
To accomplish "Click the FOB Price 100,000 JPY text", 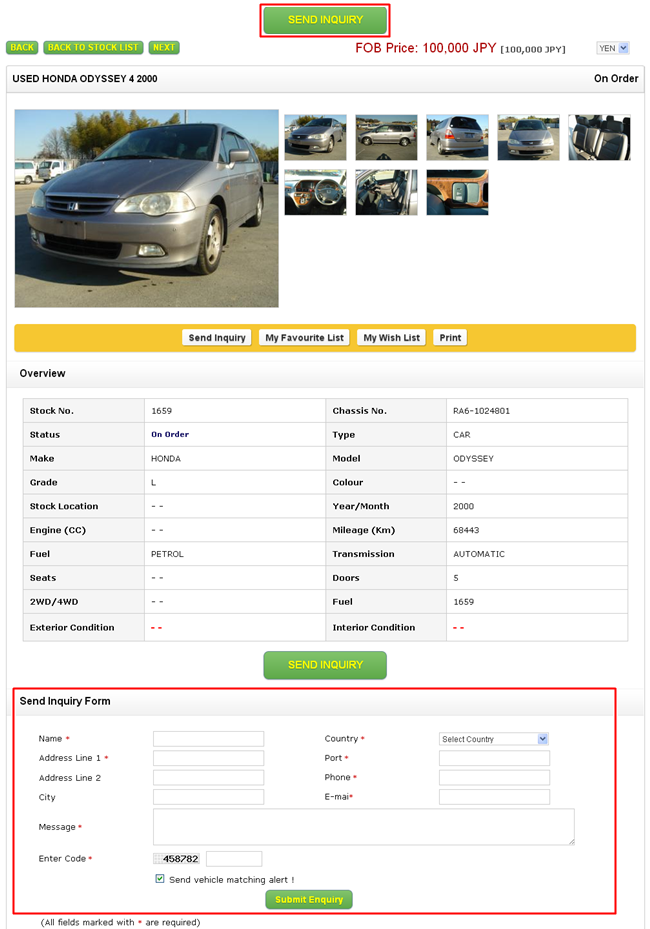I will (425, 48).
